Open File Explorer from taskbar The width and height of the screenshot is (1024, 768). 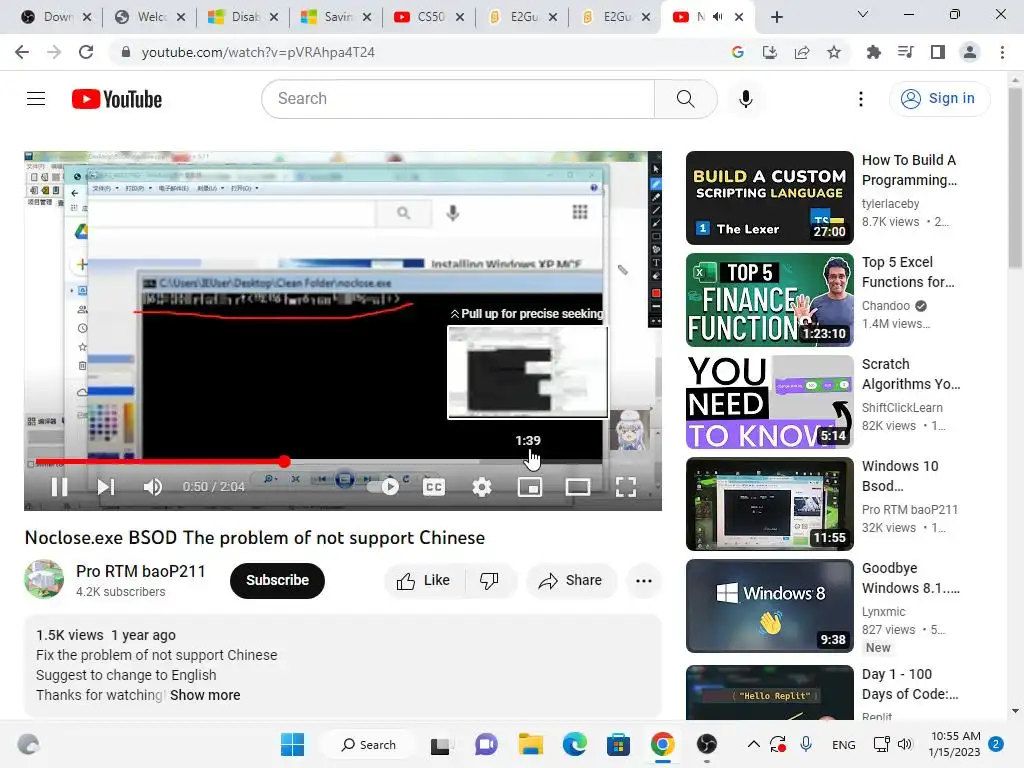pyautogui.click(x=530, y=744)
